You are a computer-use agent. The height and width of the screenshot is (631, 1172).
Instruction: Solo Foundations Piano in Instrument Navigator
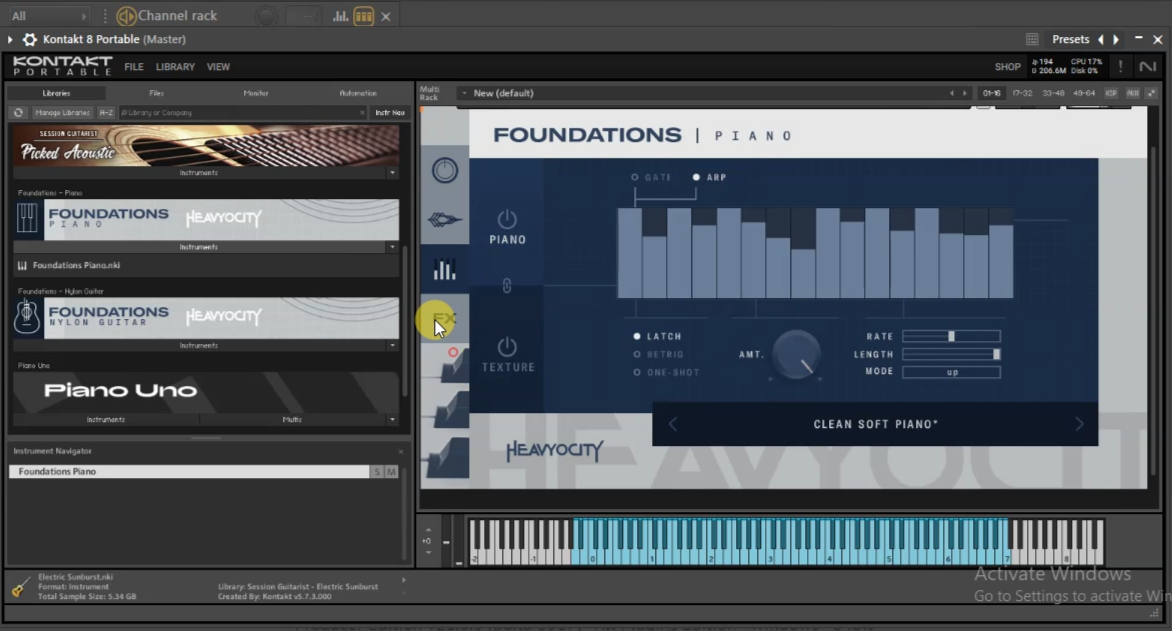click(377, 472)
